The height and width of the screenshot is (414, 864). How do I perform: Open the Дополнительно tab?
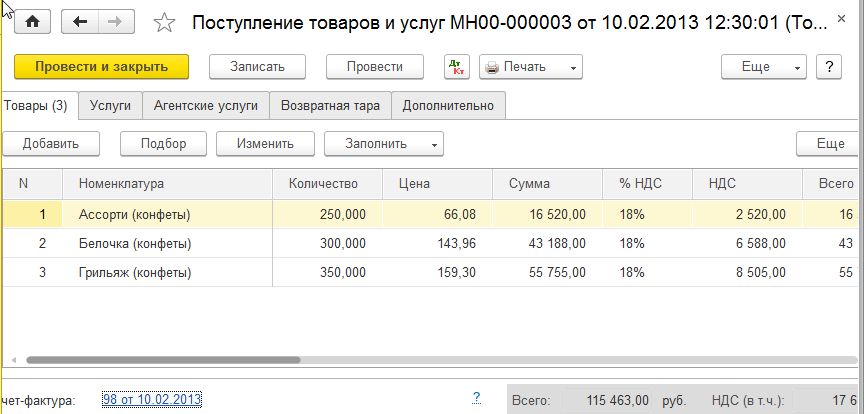tap(448, 105)
